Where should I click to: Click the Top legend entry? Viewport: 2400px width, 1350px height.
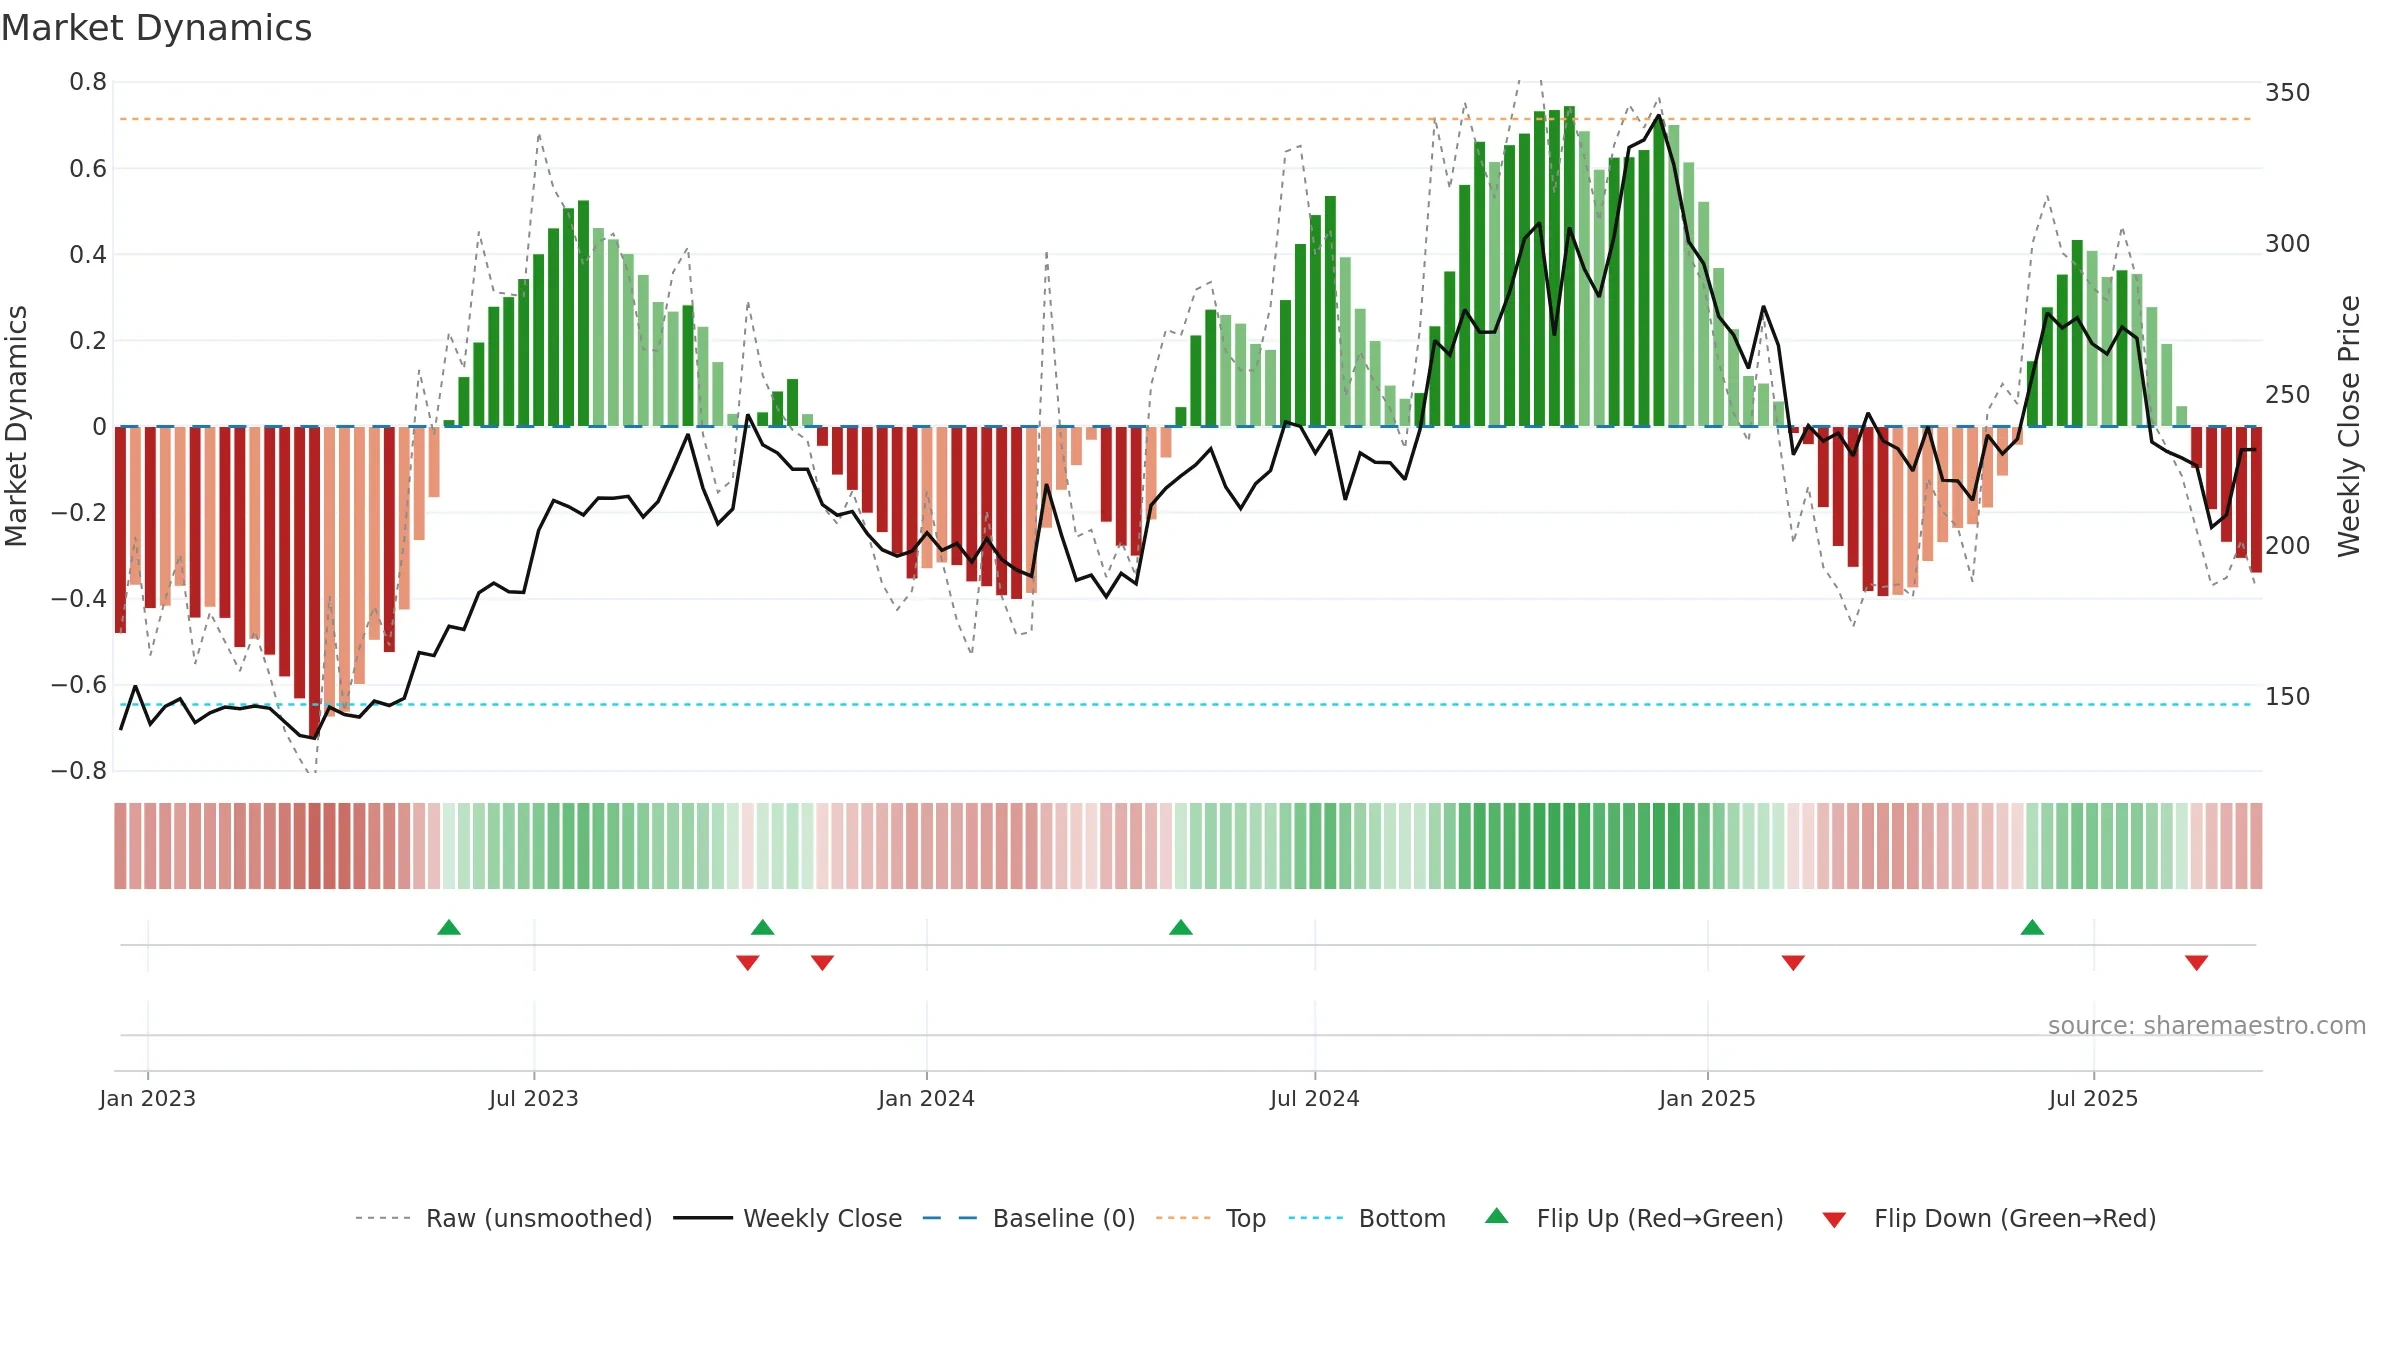click(1211, 1218)
